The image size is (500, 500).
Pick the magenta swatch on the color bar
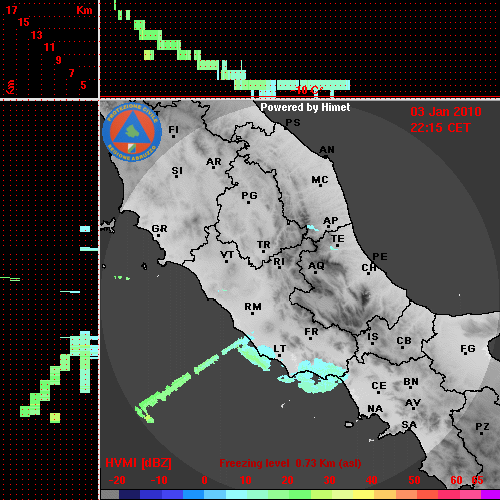click(490, 495)
